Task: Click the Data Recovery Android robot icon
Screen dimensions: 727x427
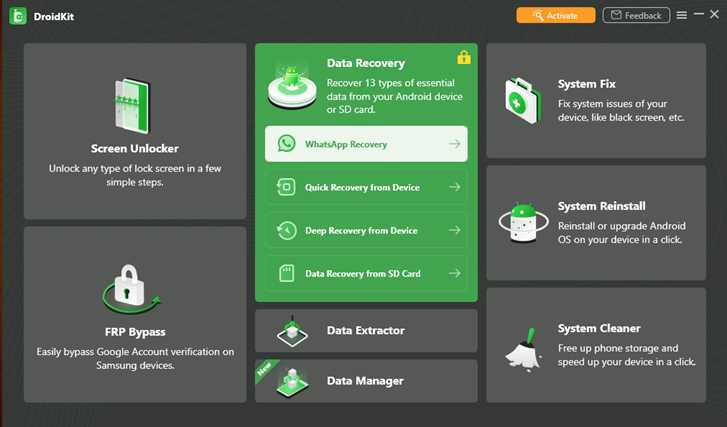Action: 292,87
